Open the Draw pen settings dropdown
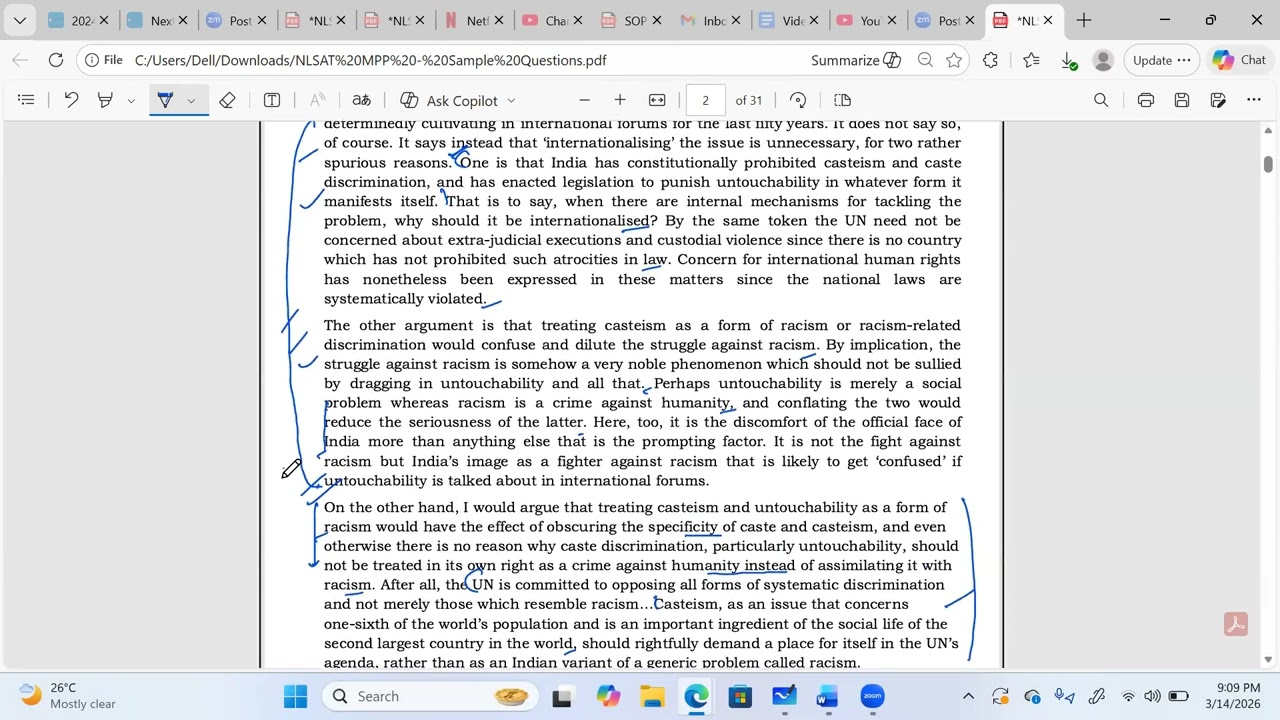The image size is (1280, 720). 191,100
